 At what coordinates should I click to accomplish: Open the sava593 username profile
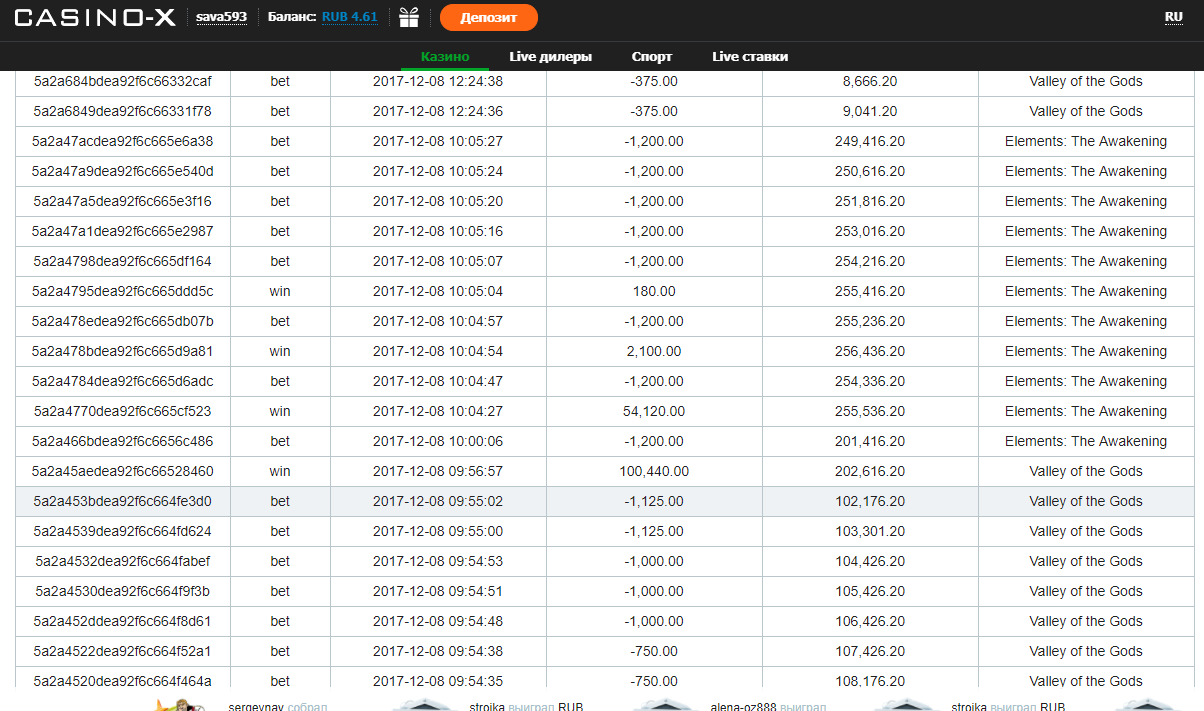pos(221,17)
